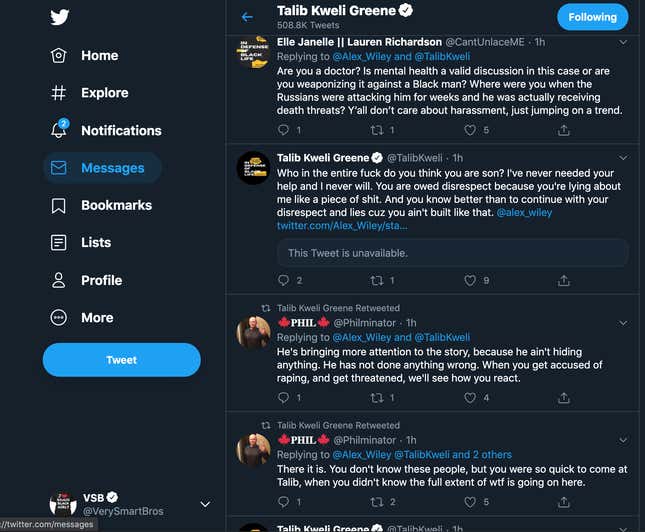The image size is (645, 532).
Task: Reply to Elle Janelle's tweet
Action: (283, 130)
